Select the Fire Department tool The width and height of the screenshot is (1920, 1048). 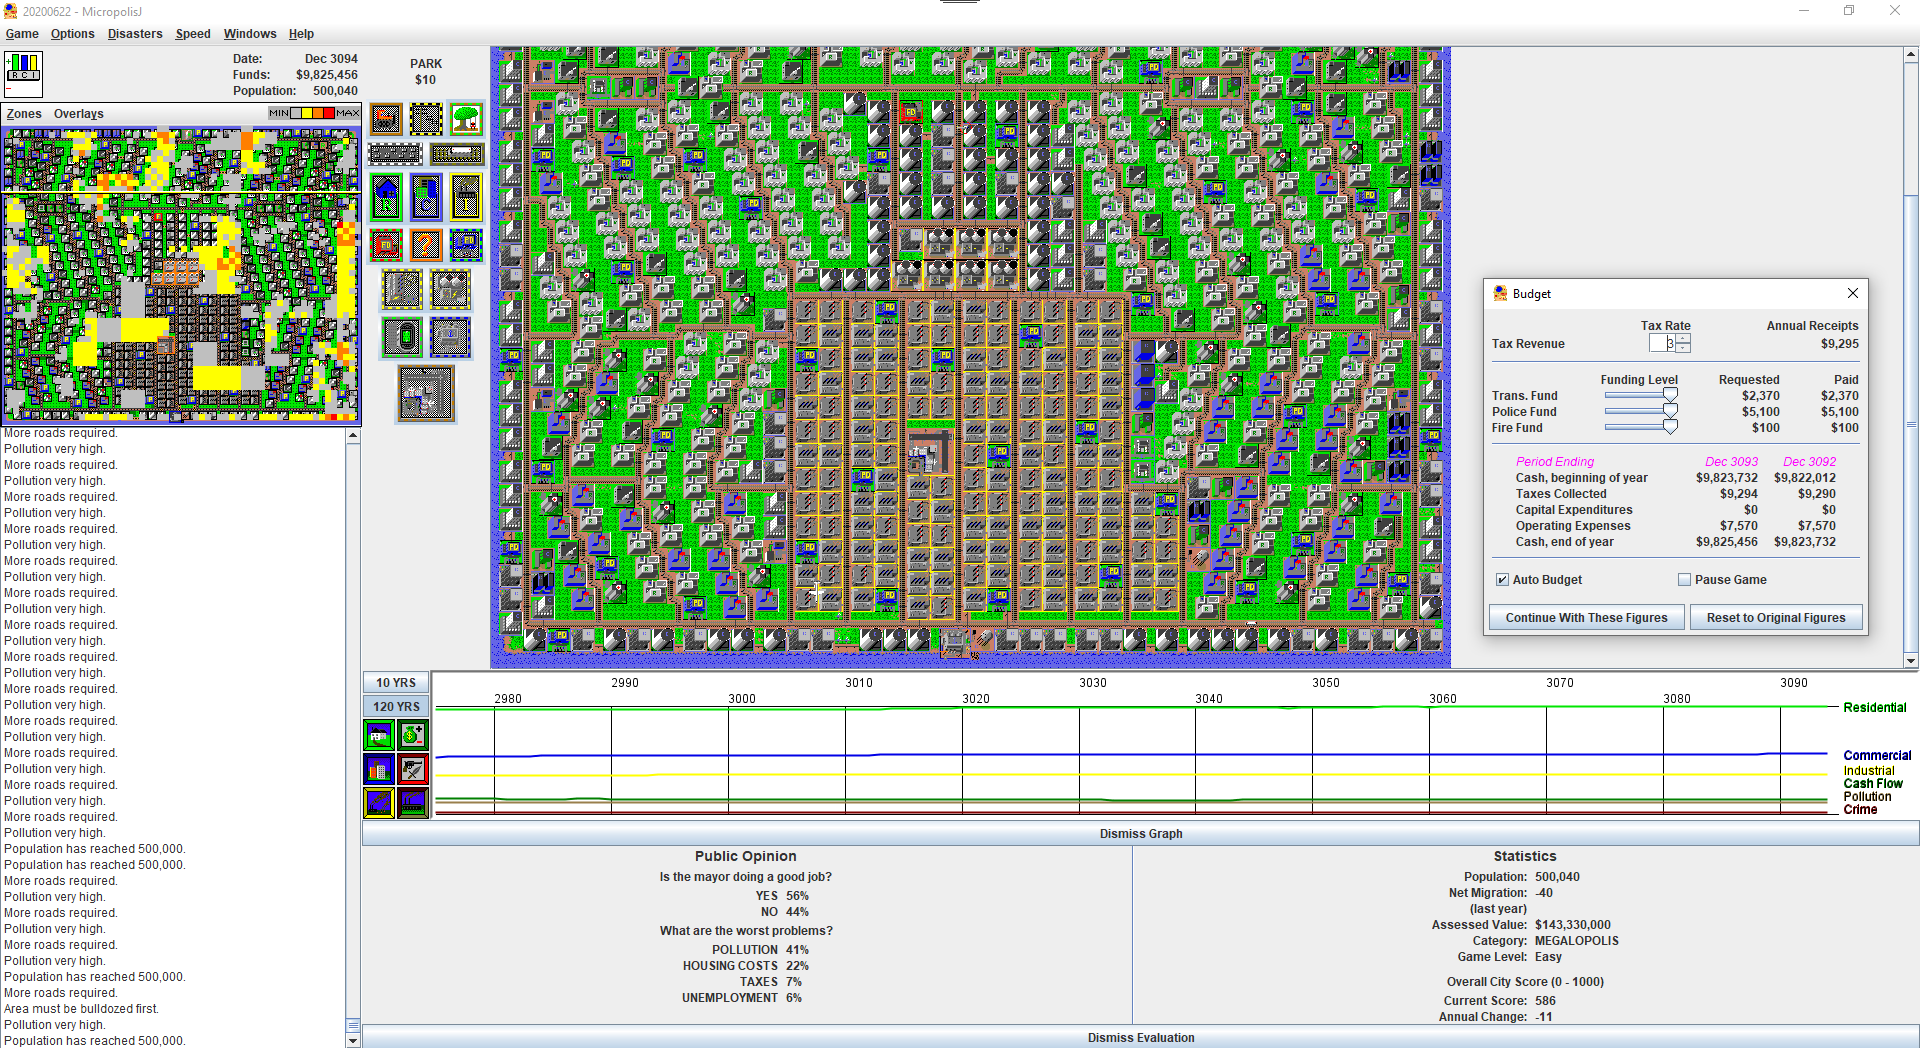(386, 245)
